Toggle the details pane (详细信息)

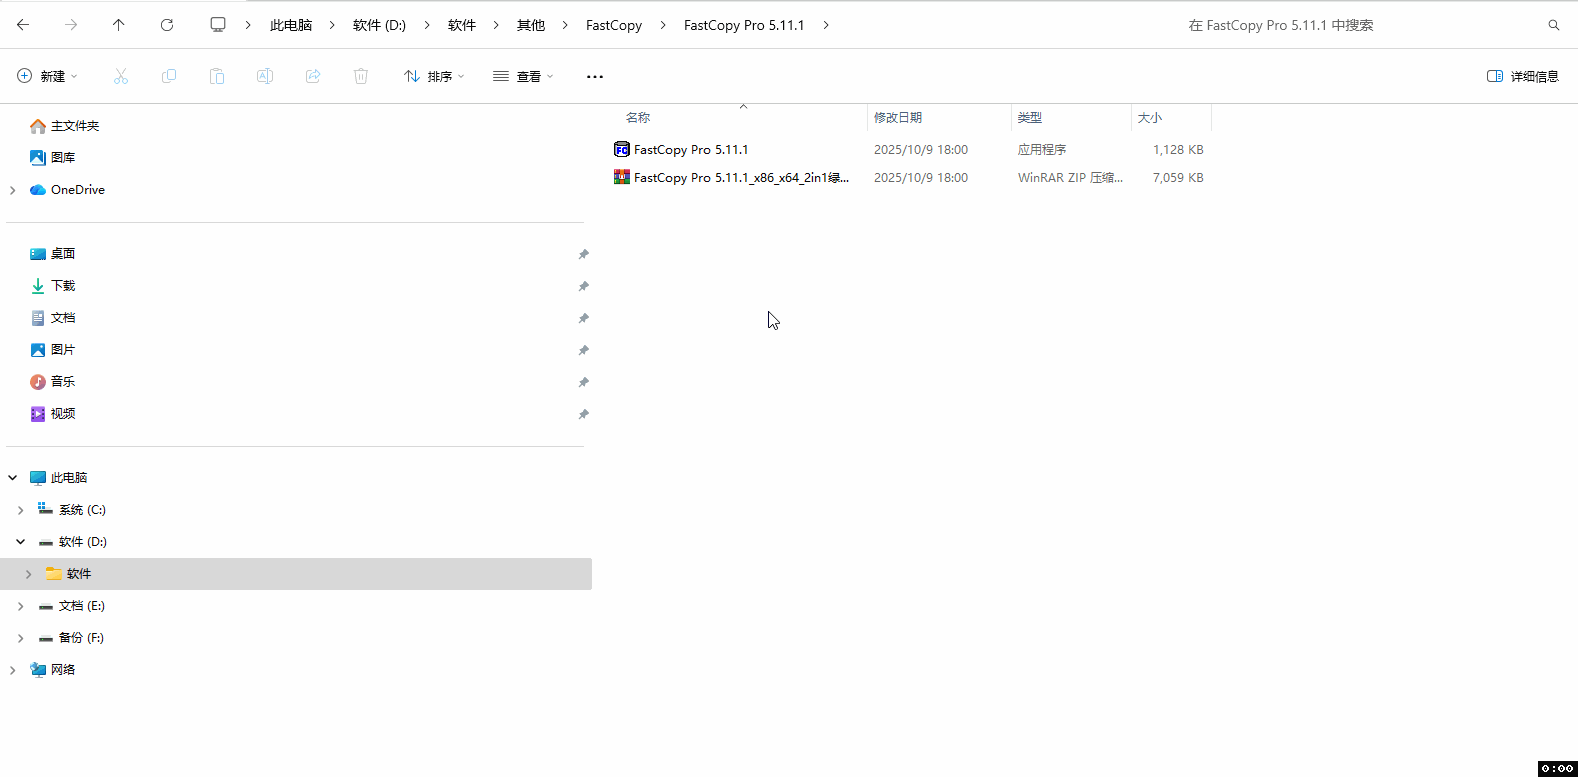point(1522,76)
